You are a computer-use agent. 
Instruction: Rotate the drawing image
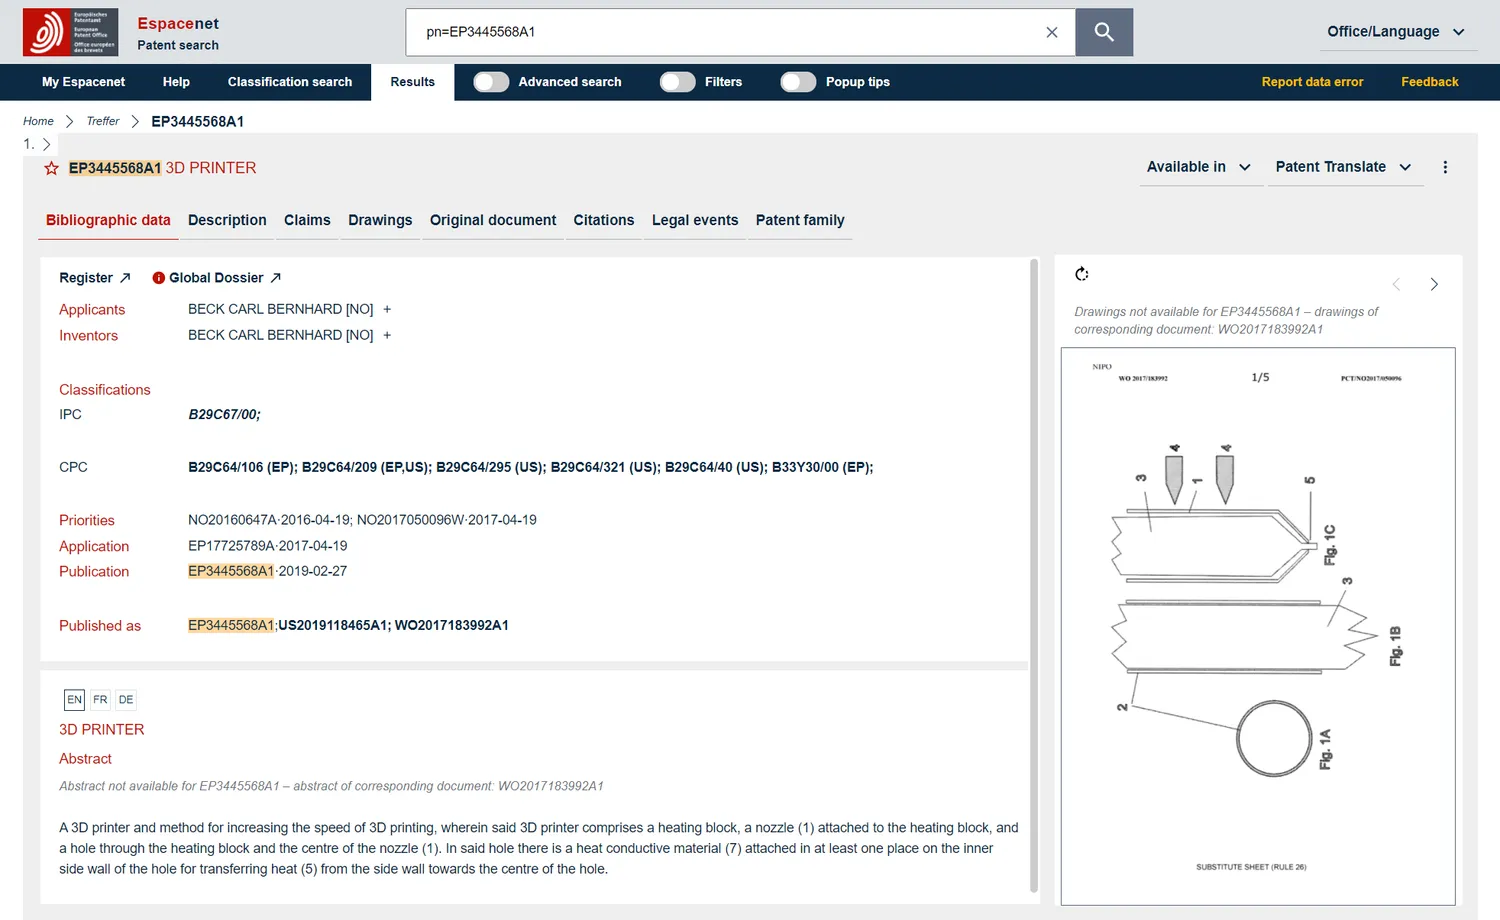click(1082, 274)
